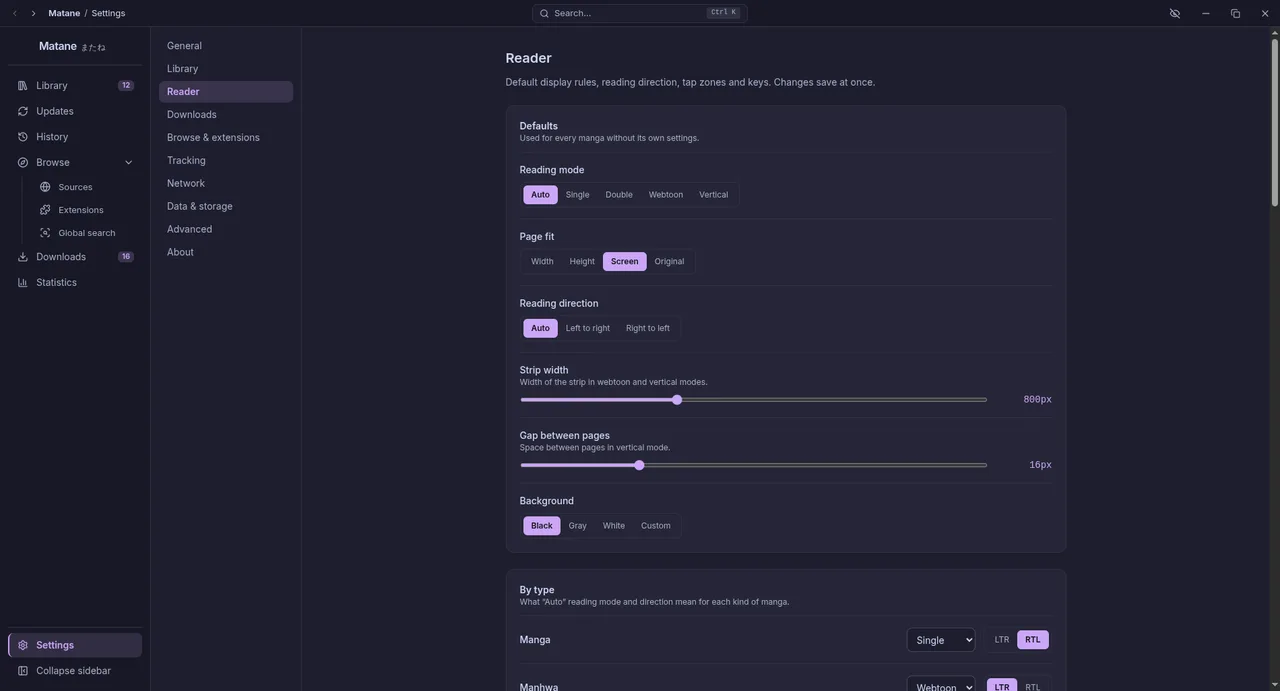Set Manga direction to RTL
Viewport: 1280px width, 691px height.
click(x=1033, y=640)
